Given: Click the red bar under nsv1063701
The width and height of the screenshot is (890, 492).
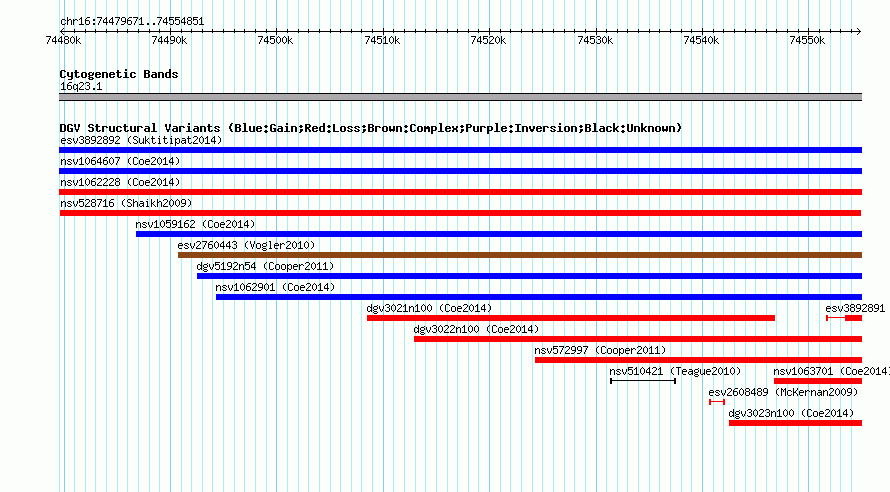Looking at the screenshot, I should tap(818, 381).
